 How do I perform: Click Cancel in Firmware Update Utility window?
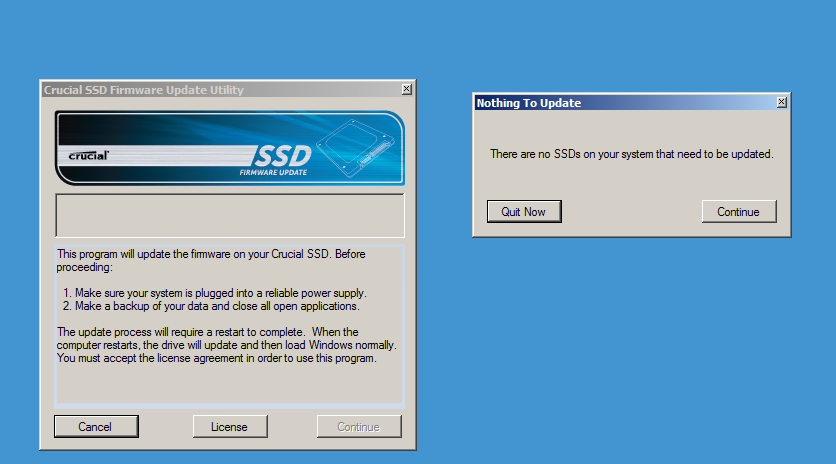pyautogui.click(x=96, y=427)
